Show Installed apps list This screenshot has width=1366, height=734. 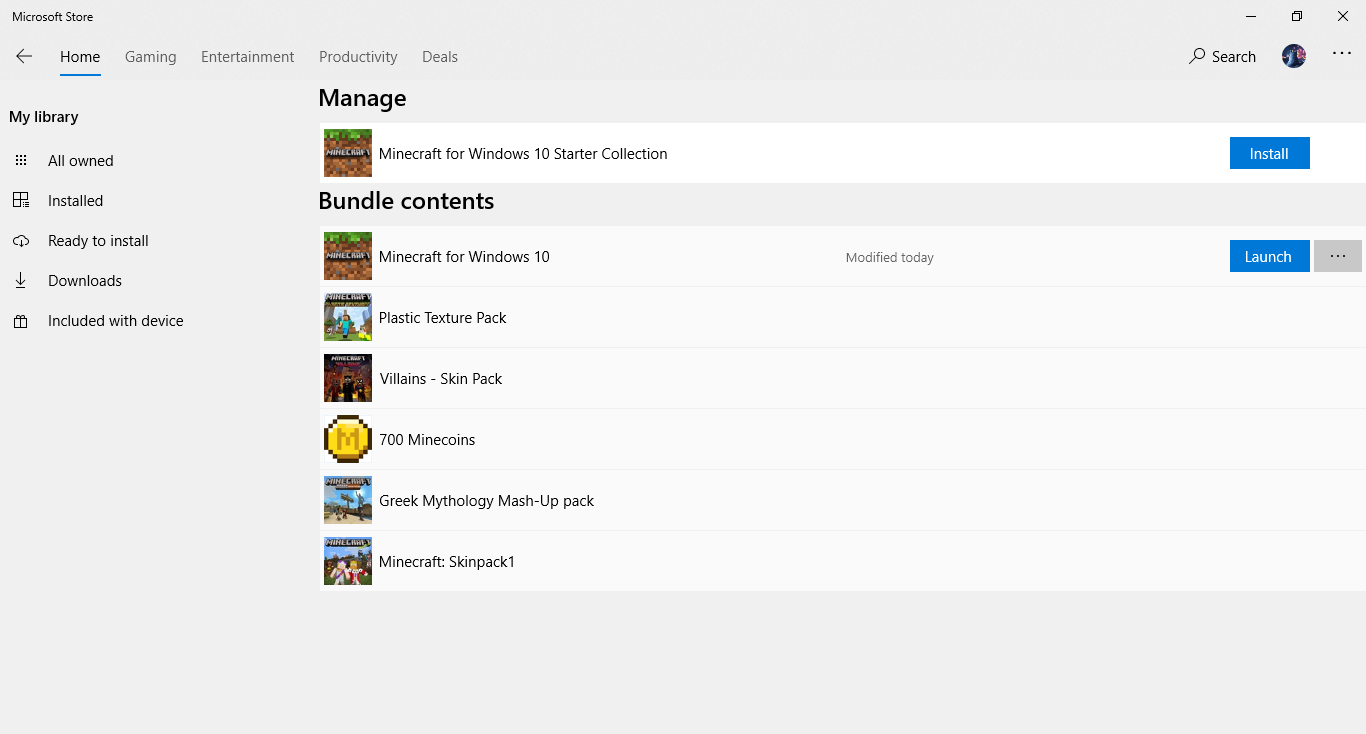[x=76, y=201]
